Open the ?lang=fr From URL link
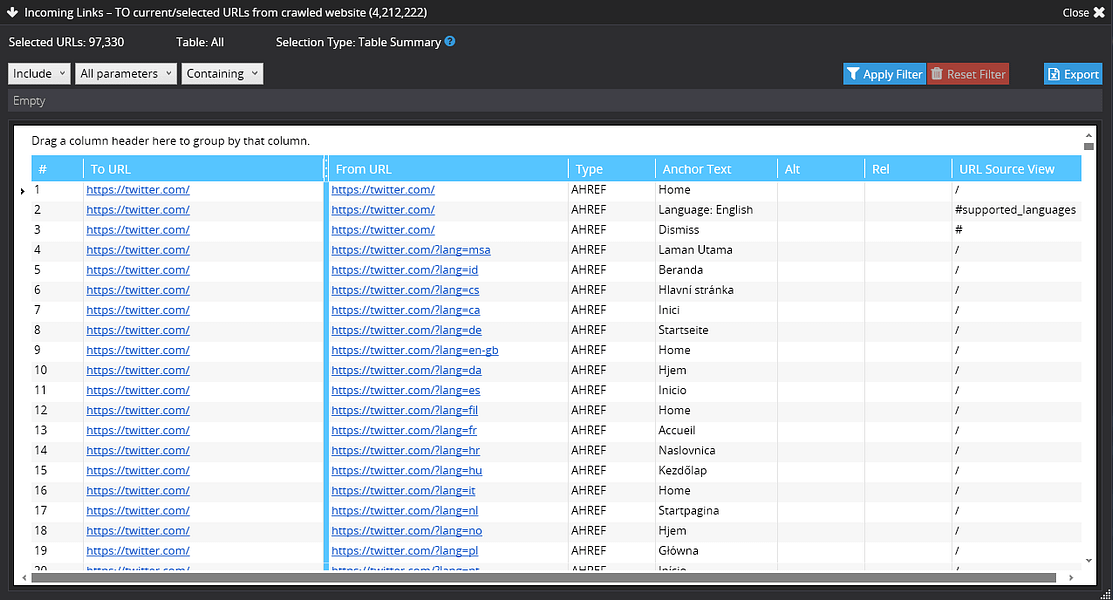 click(x=404, y=430)
